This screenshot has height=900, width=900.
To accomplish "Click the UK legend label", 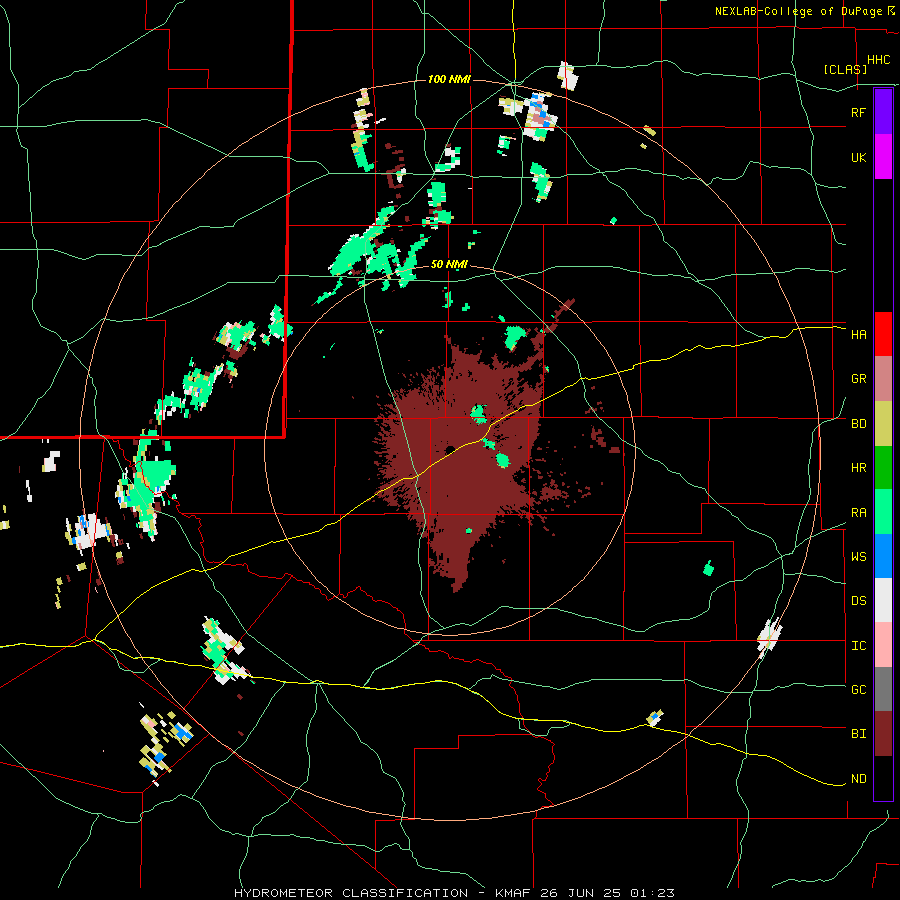I will [858, 157].
